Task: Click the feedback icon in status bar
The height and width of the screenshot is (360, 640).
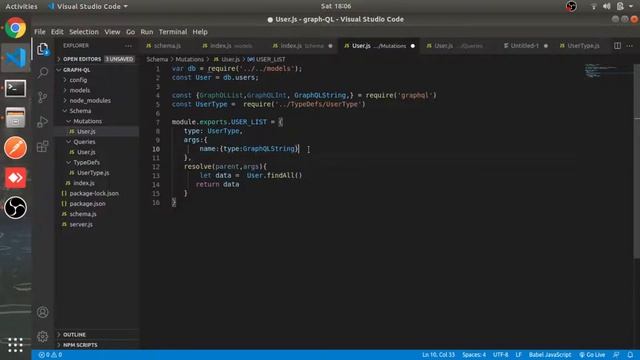Action: (x=616, y=355)
